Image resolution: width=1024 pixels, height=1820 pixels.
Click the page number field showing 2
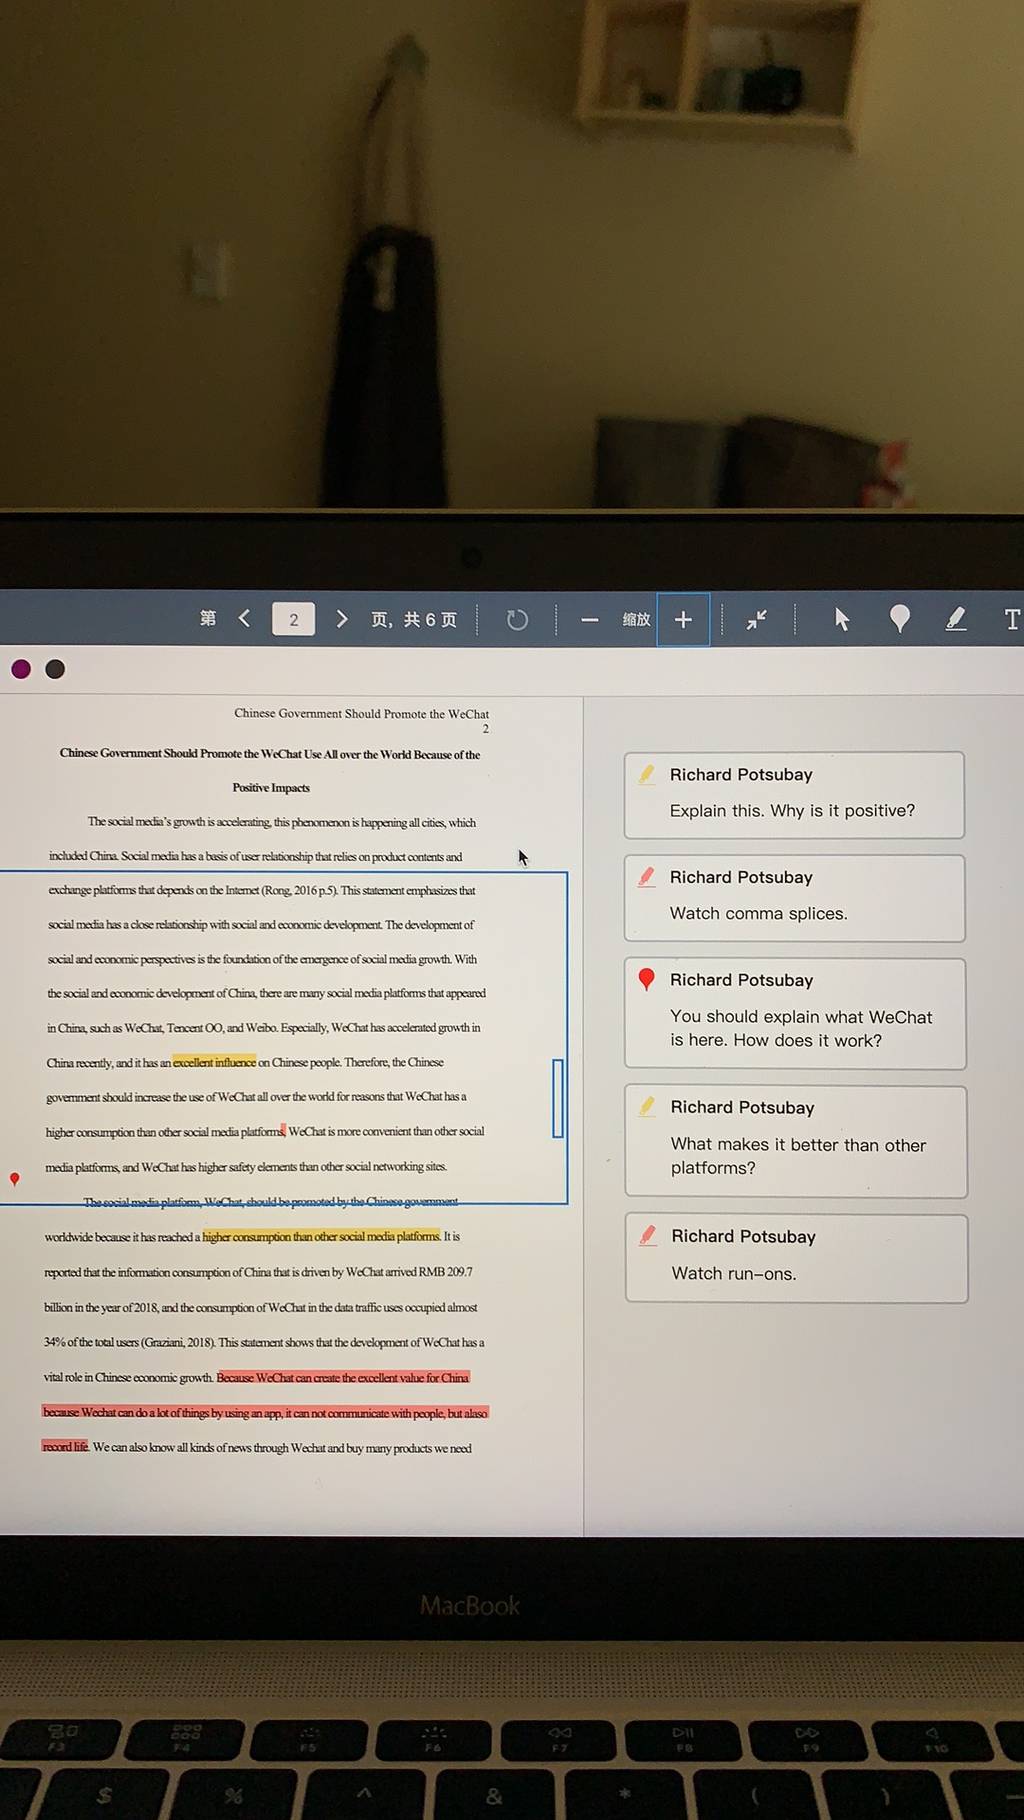tap(293, 619)
